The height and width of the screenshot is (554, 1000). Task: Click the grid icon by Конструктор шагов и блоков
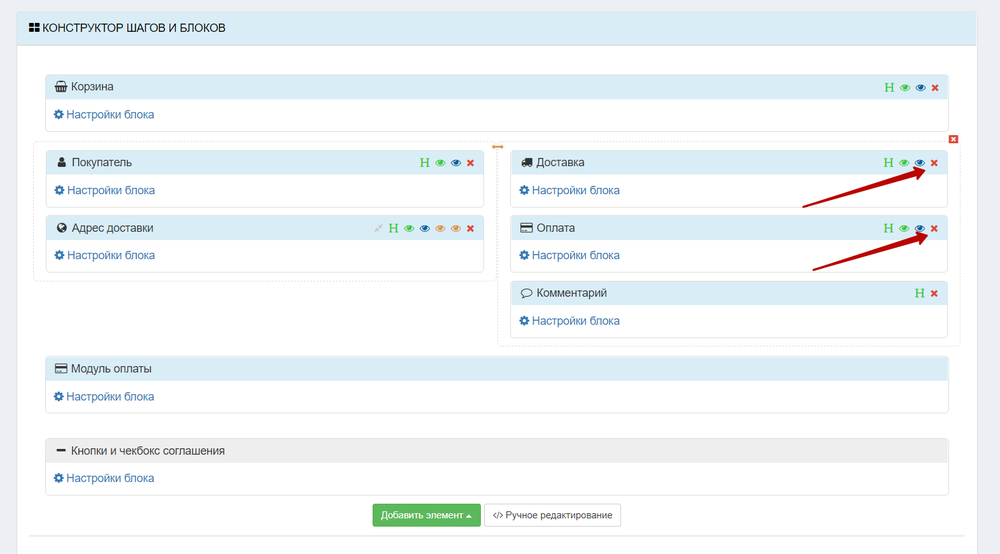[x=34, y=27]
